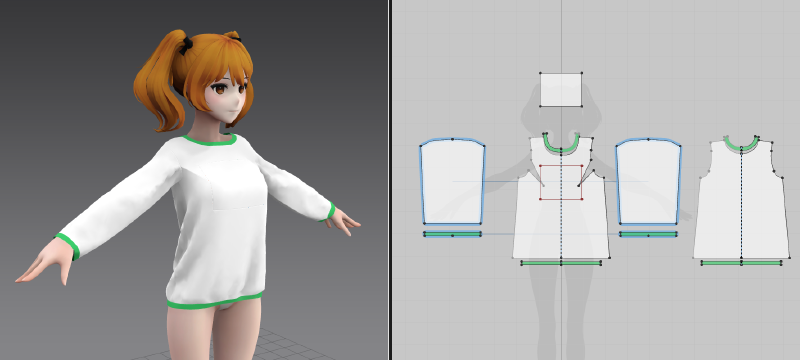800x360 pixels.
Task: Click the black hair tie on the large ponytail
Action: (185, 45)
